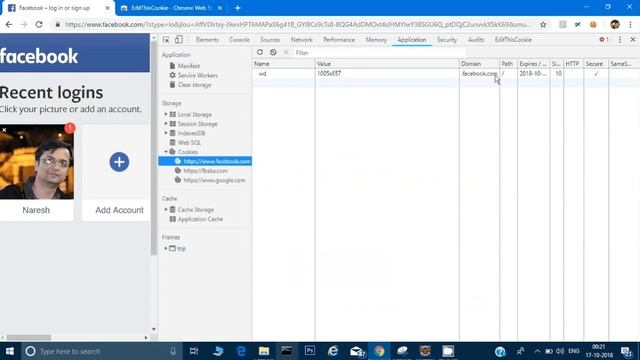
Task: Click the browser address bar URL
Action: click(297, 24)
